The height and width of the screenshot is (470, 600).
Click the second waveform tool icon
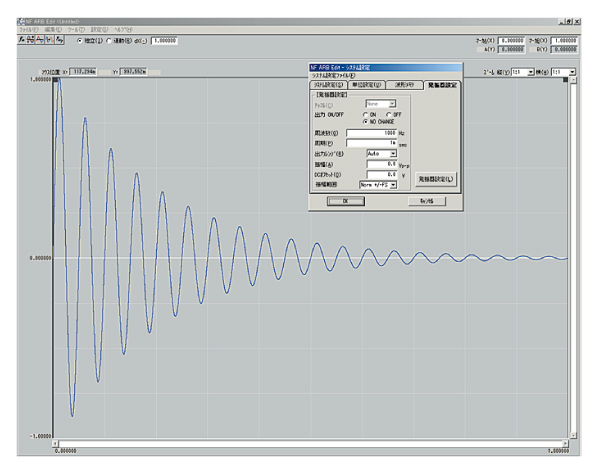(x=29, y=40)
